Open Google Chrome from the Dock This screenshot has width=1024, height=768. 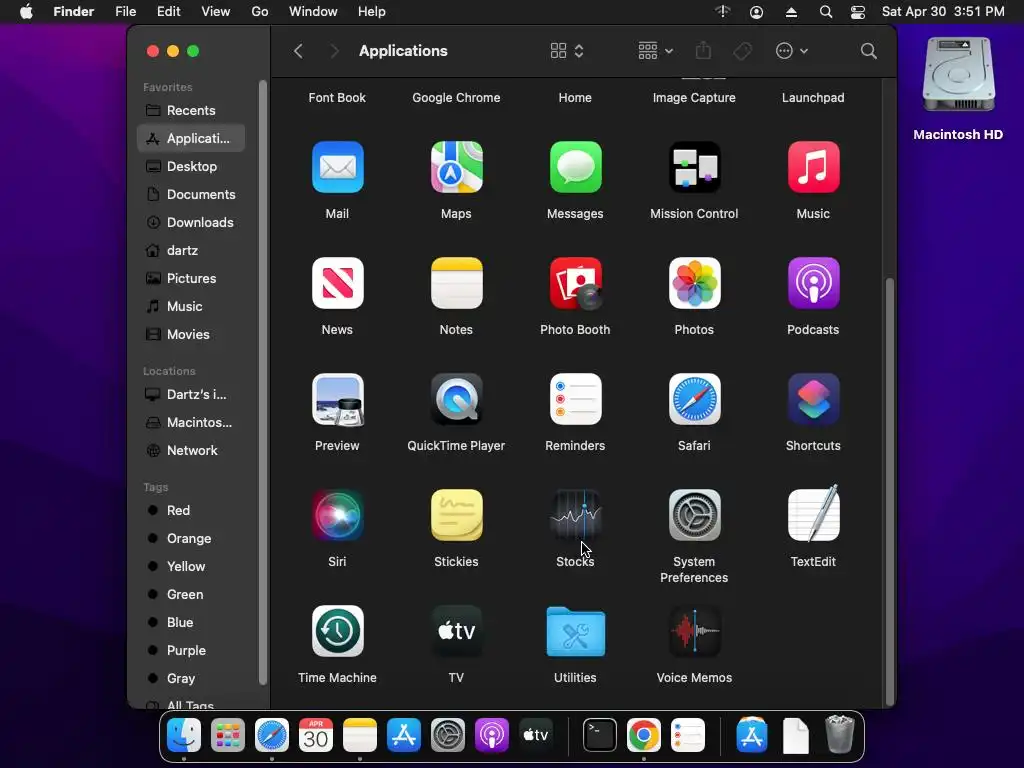(x=643, y=735)
